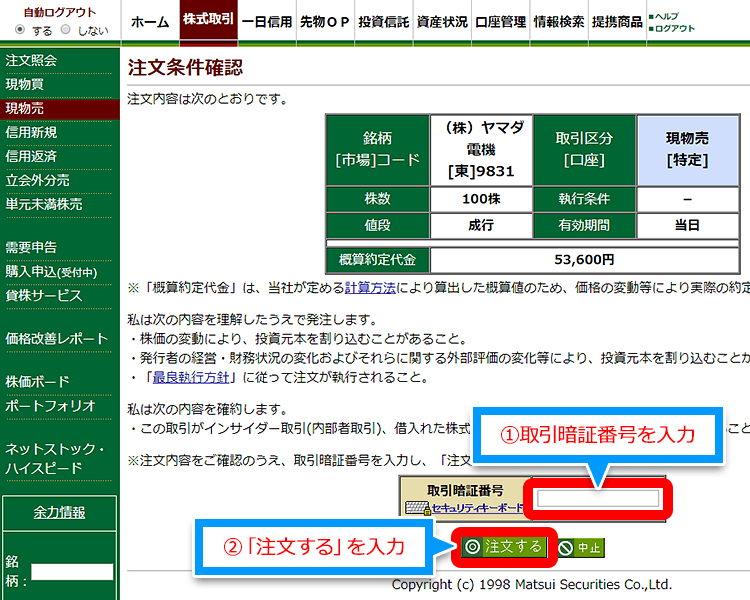Click the 注文する button

[503, 546]
